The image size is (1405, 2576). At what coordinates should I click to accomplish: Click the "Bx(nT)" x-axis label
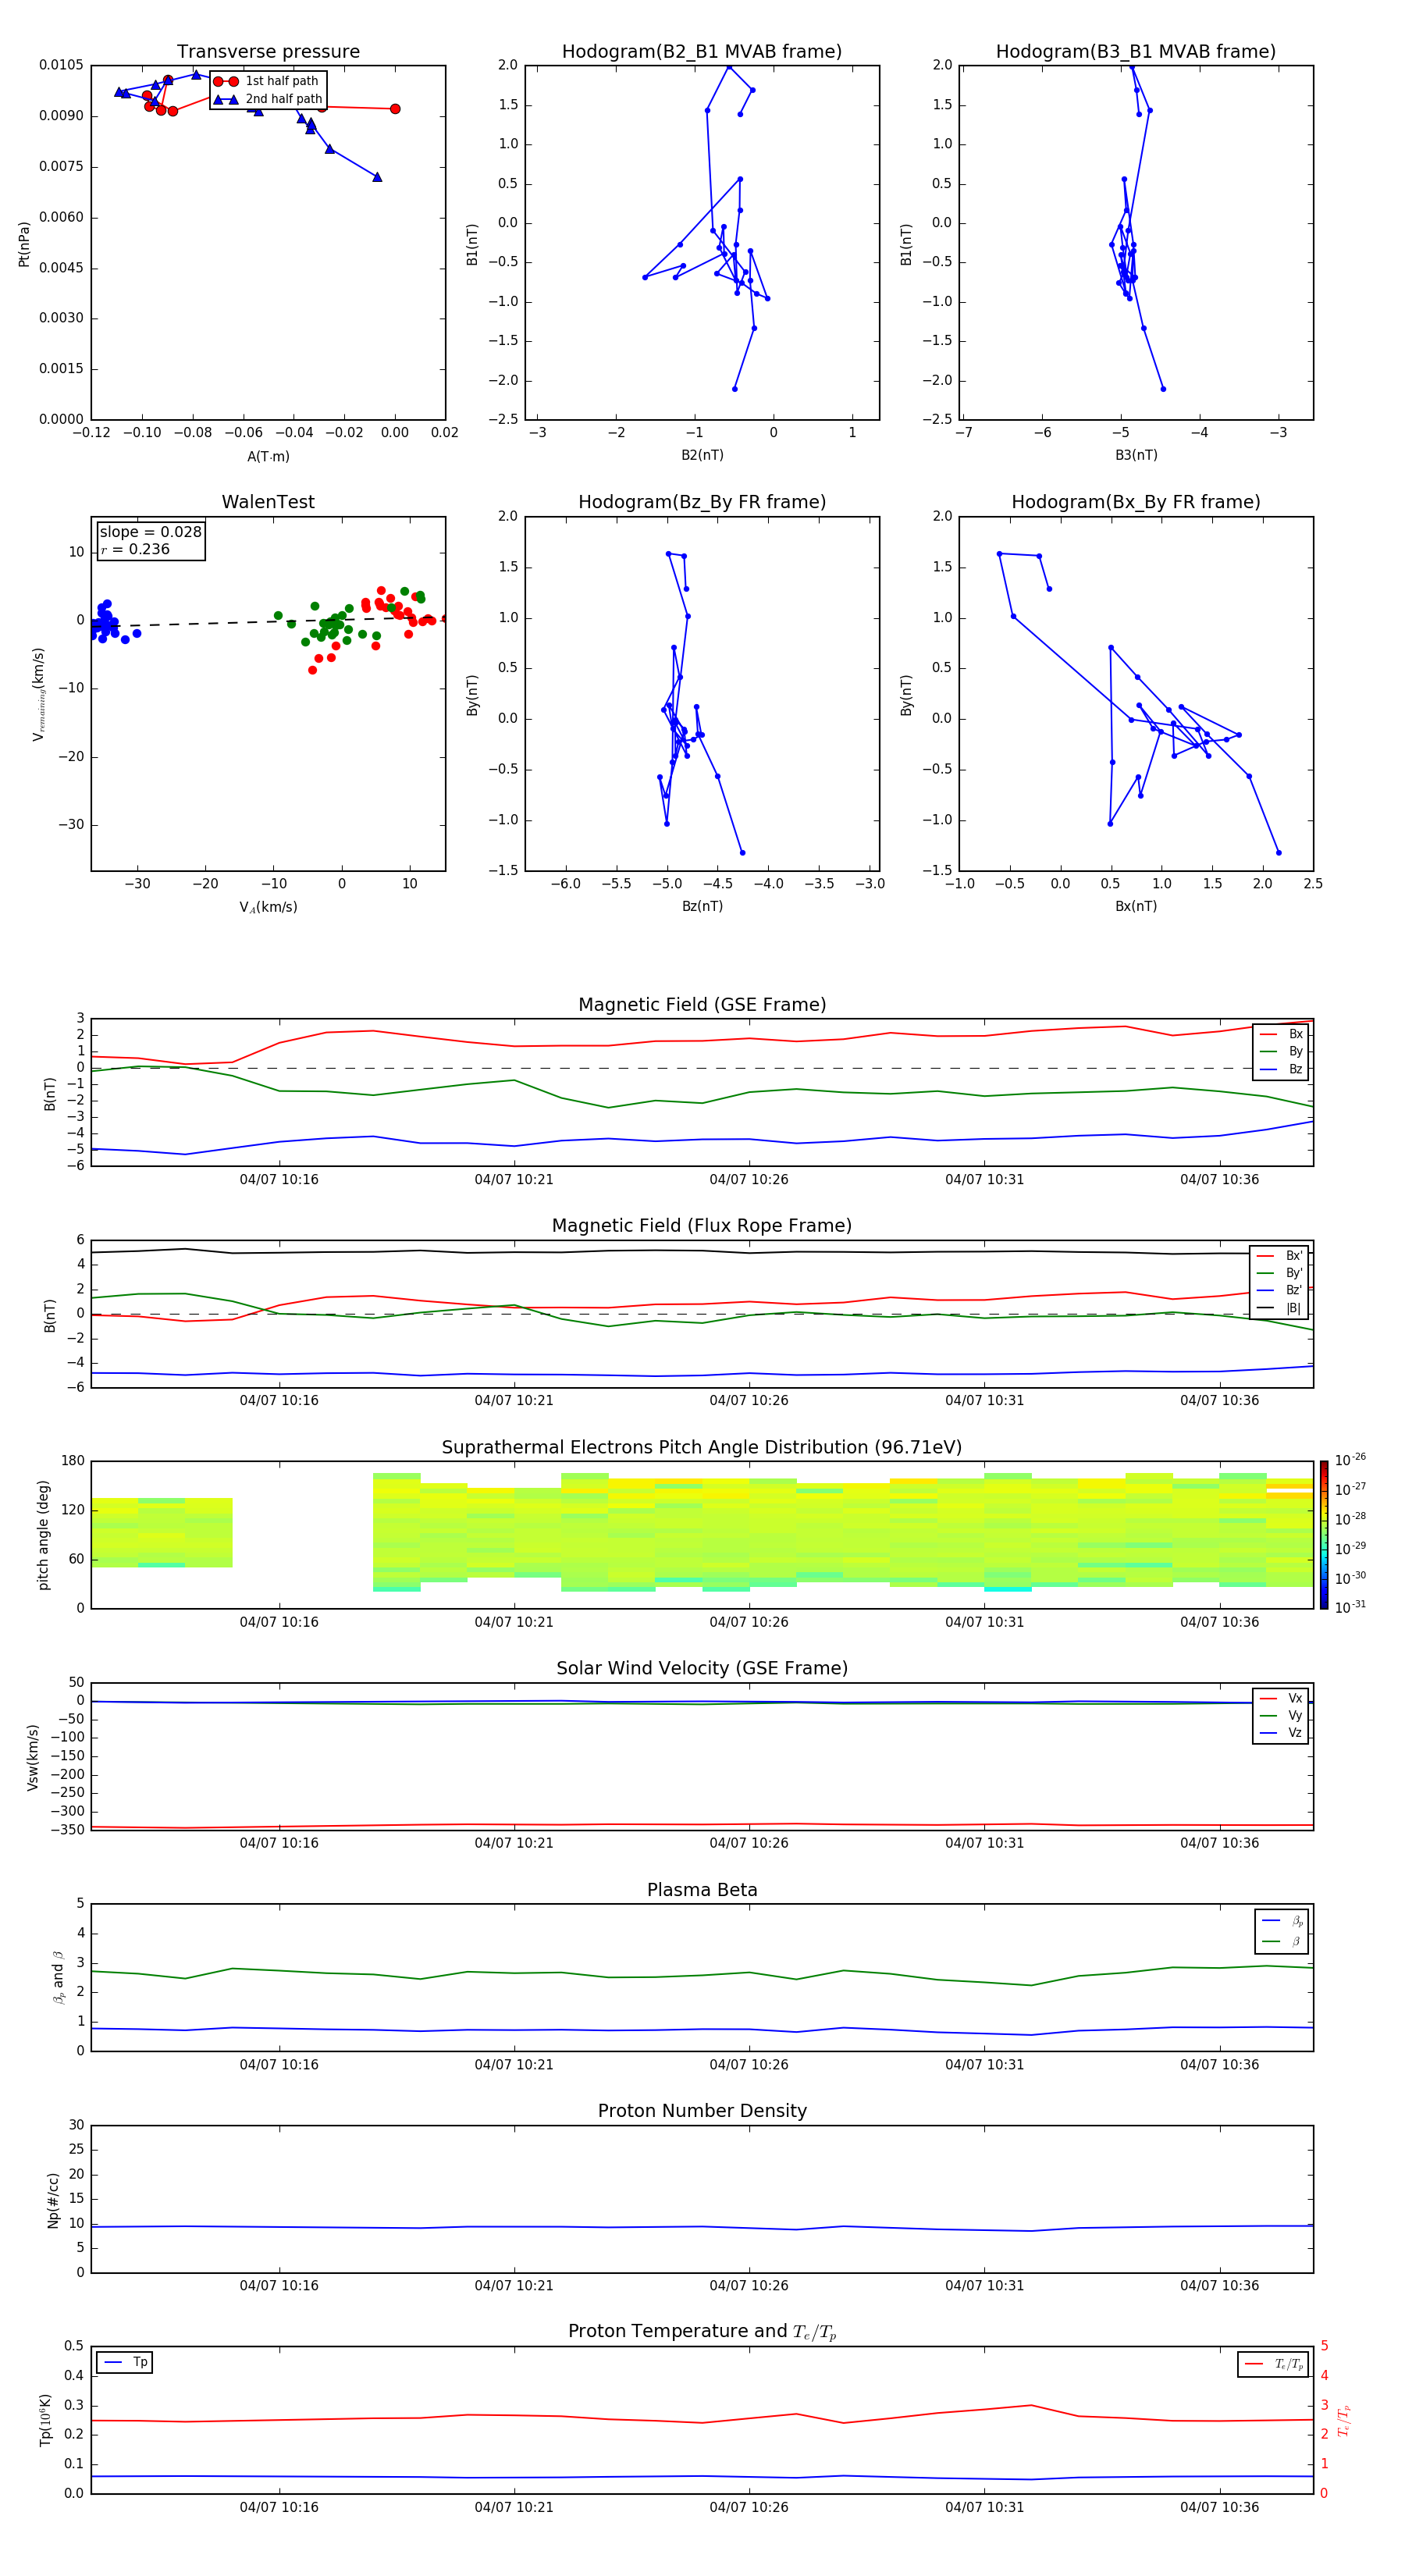[1136, 906]
